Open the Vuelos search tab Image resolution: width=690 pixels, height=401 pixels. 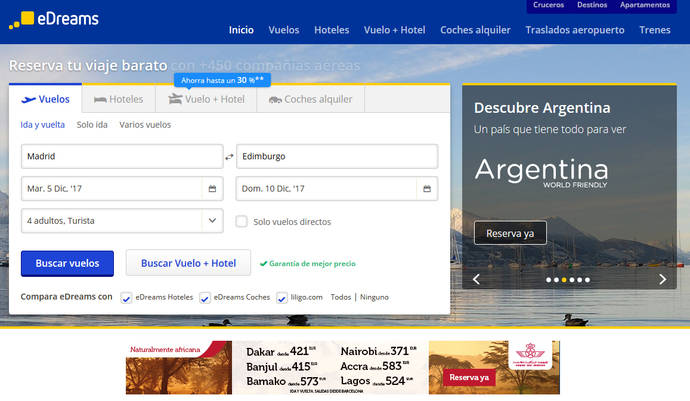pyautogui.click(x=46, y=99)
